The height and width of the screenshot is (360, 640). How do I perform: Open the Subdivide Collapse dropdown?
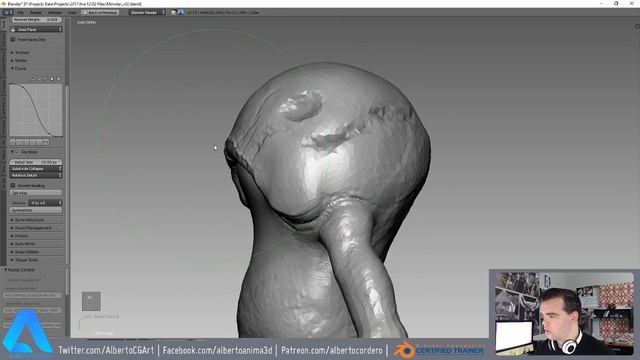click(x=36, y=169)
